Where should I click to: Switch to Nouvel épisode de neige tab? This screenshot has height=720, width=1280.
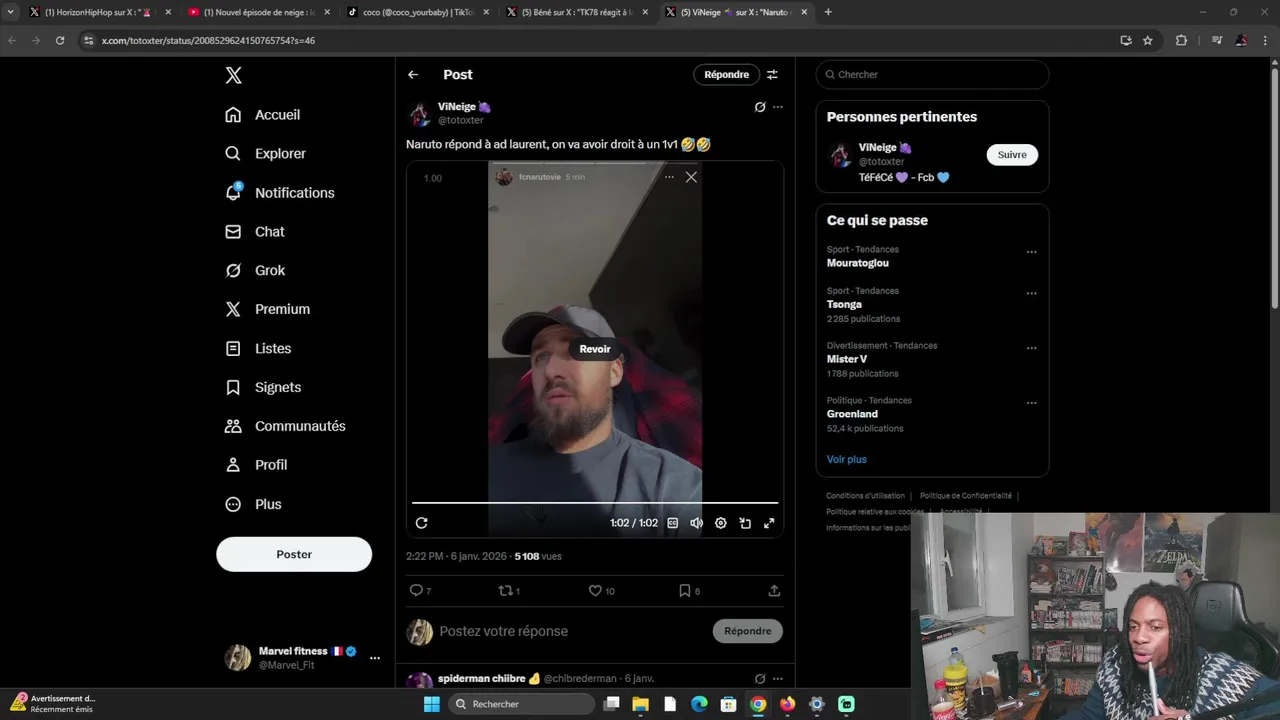point(259,12)
